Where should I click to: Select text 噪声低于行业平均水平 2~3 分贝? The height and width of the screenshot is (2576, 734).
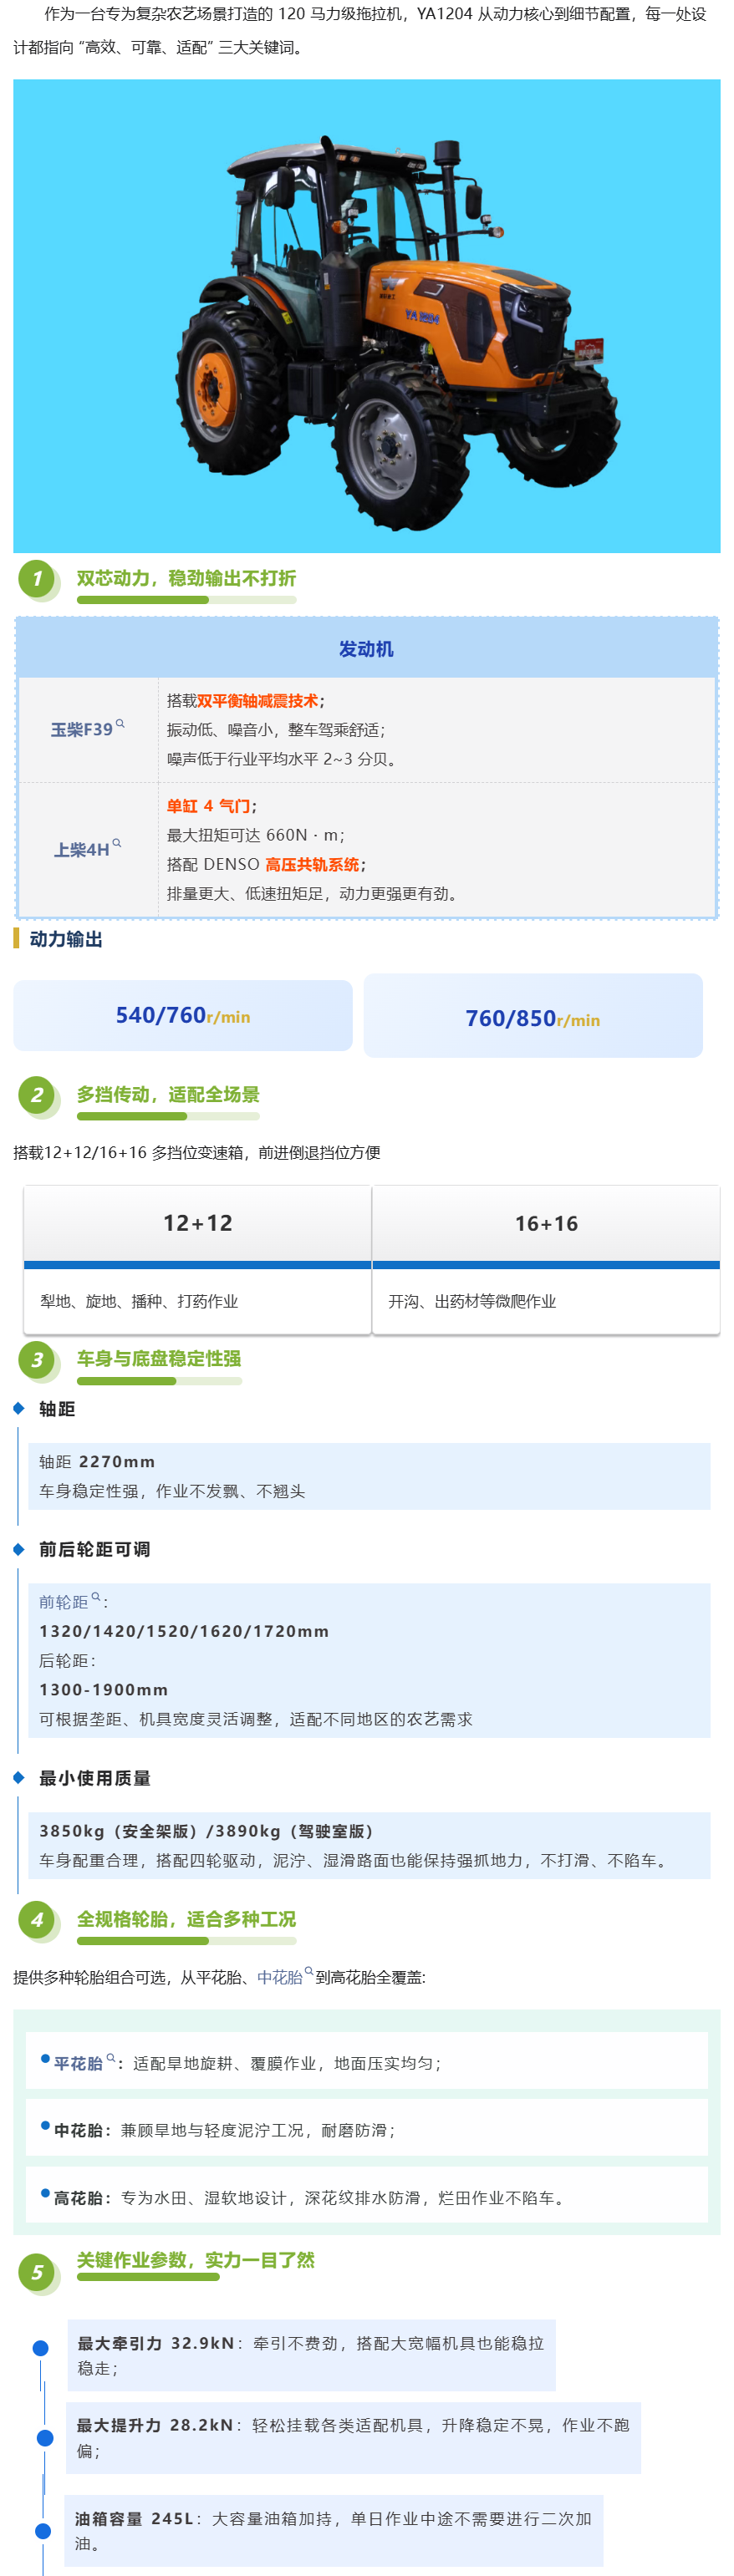282,759
